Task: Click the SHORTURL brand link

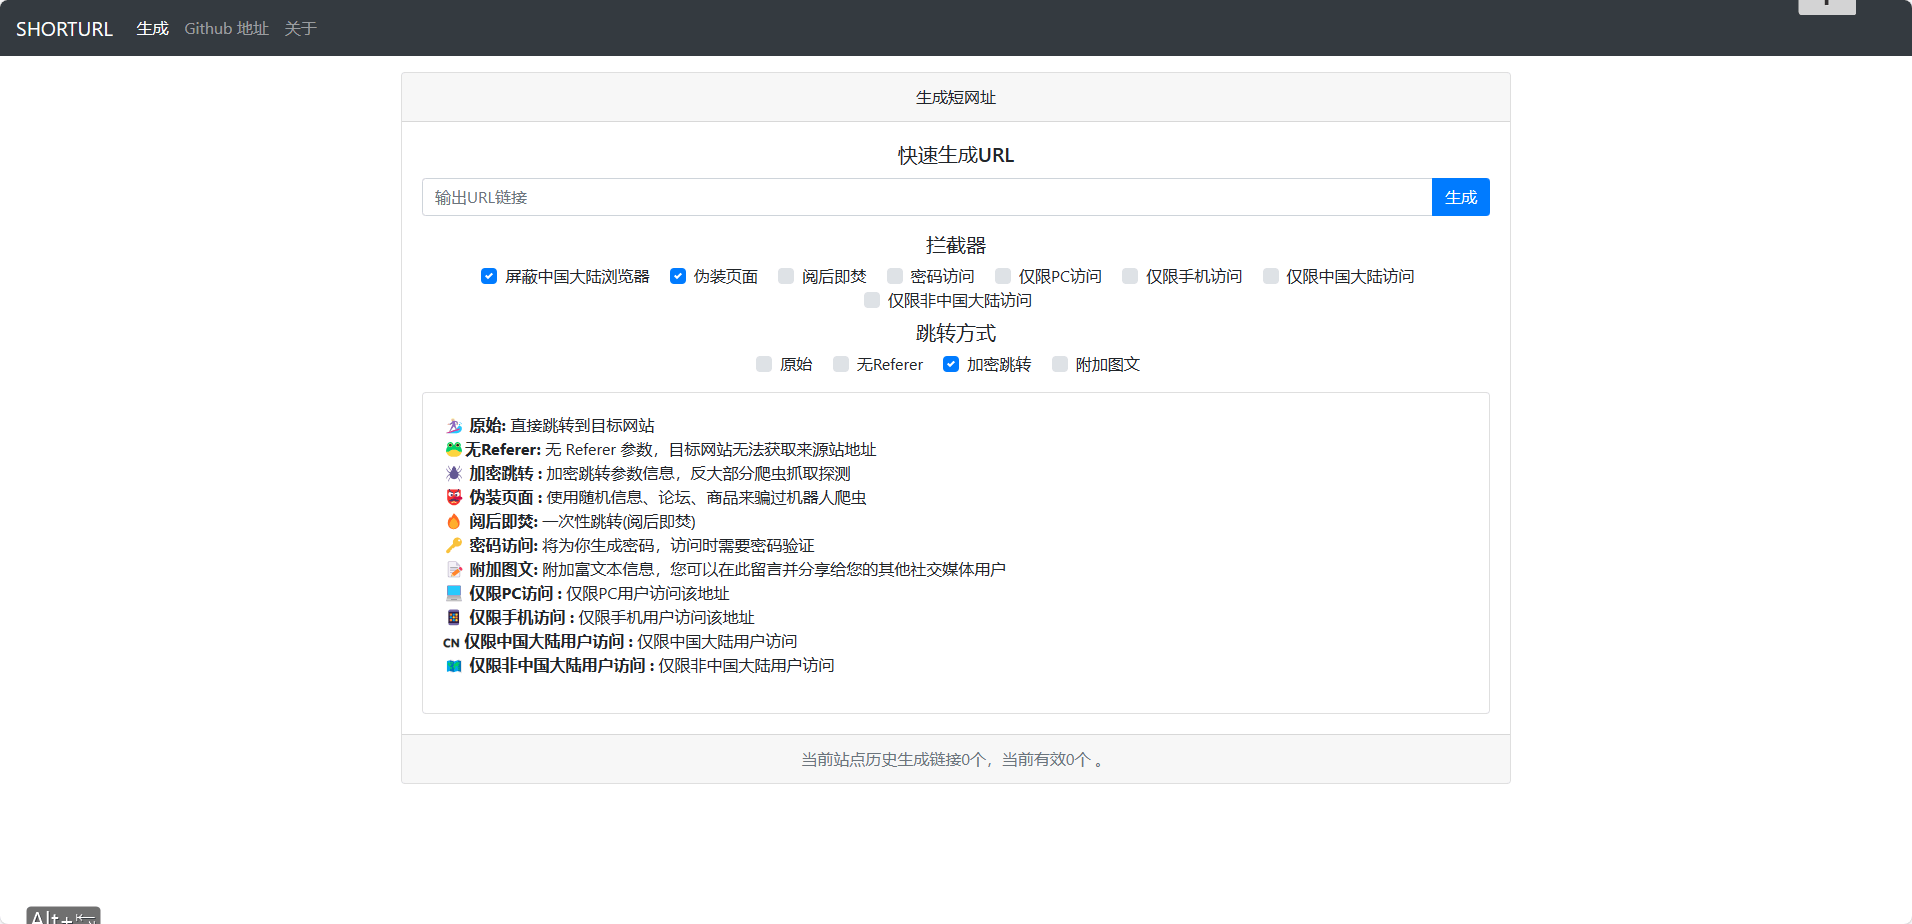Action: (x=64, y=28)
